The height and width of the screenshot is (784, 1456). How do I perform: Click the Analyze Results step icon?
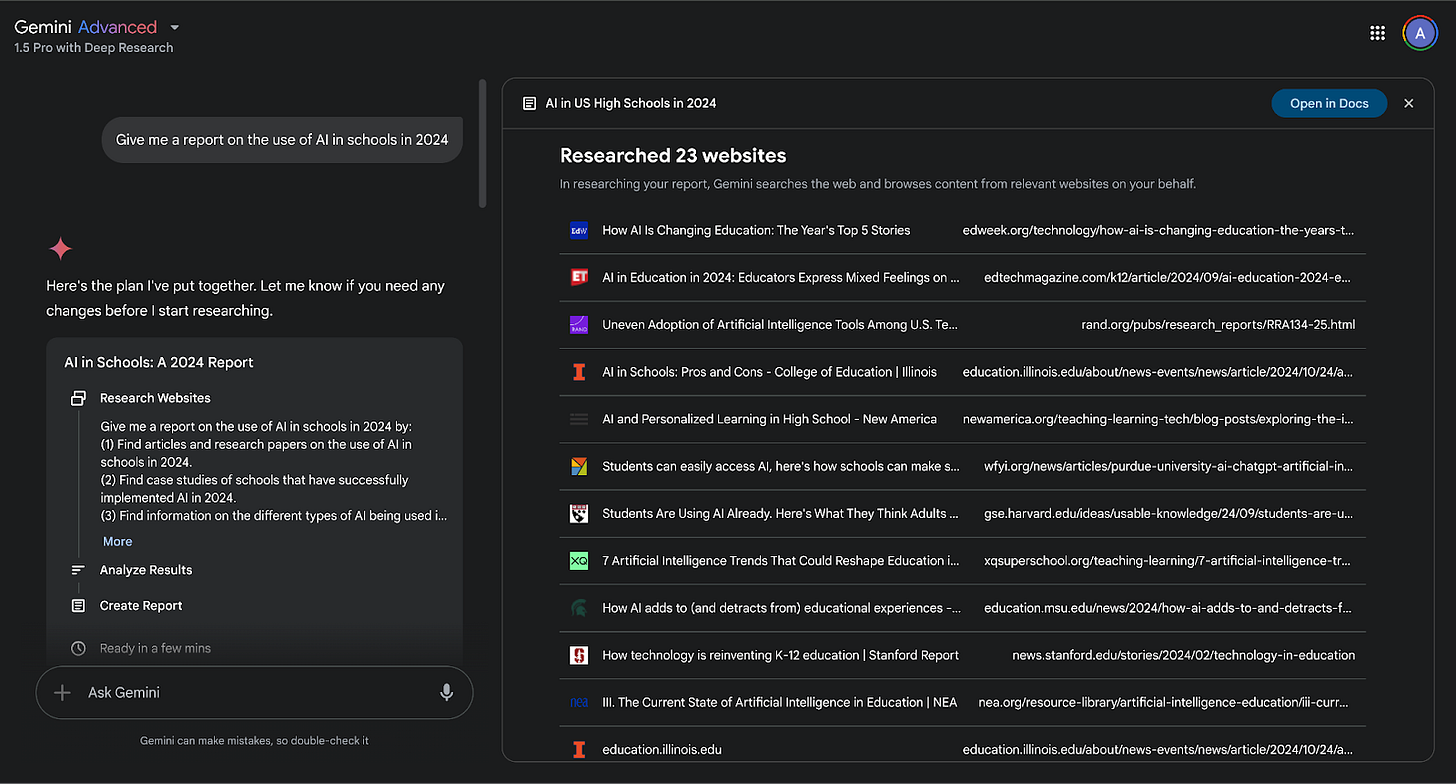click(78, 570)
